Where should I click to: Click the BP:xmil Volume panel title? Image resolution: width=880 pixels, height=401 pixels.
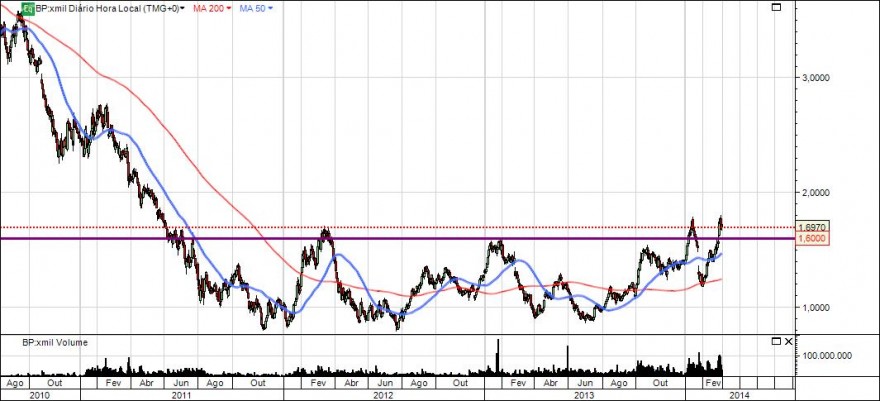click(54, 342)
